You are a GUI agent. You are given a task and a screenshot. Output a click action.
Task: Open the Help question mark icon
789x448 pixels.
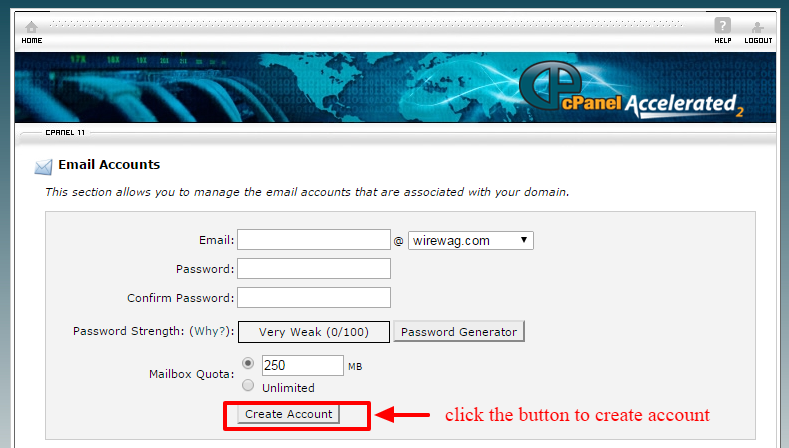723,25
